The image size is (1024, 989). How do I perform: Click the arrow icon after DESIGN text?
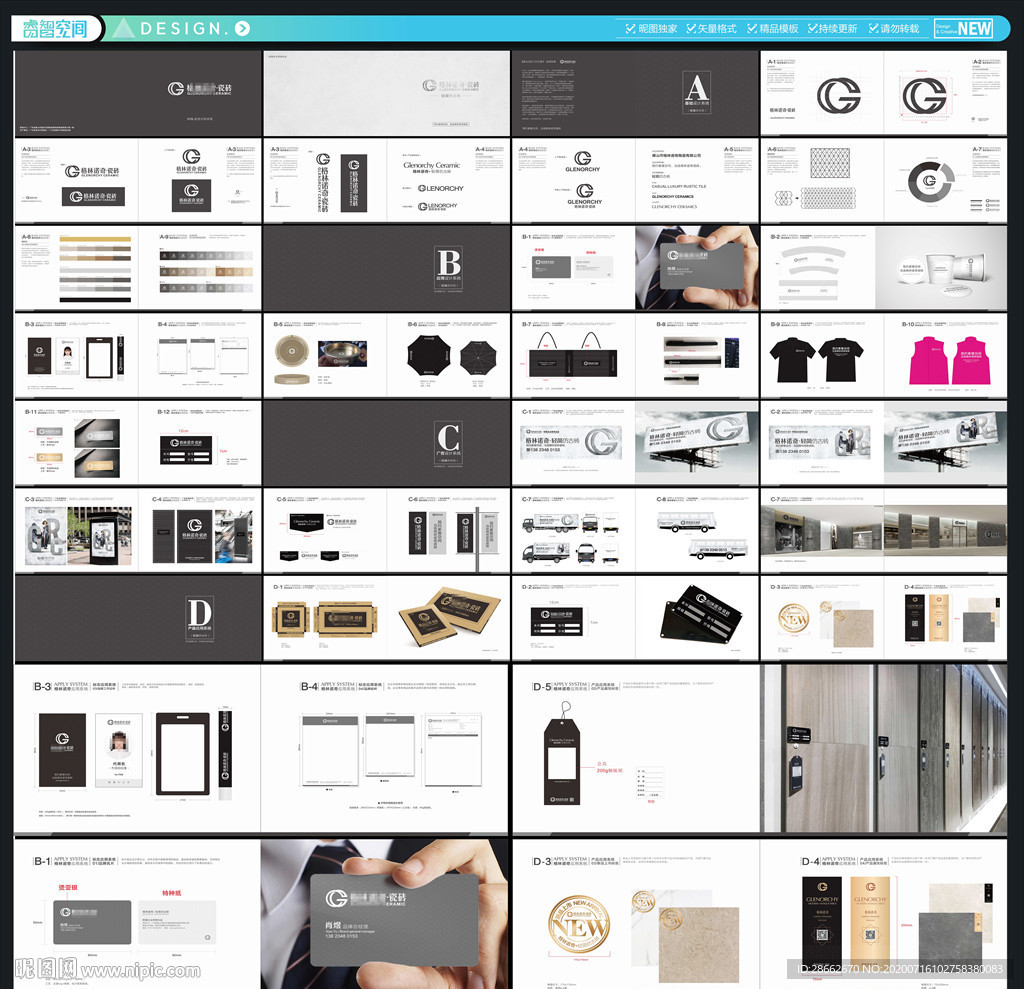(x=242, y=28)
